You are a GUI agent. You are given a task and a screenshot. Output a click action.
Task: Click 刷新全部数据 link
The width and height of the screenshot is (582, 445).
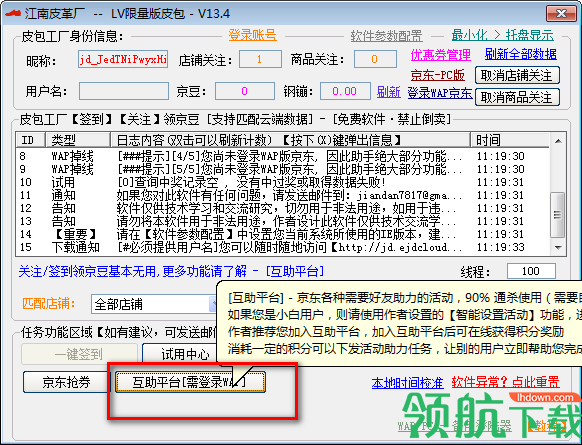tap(521, 54)
